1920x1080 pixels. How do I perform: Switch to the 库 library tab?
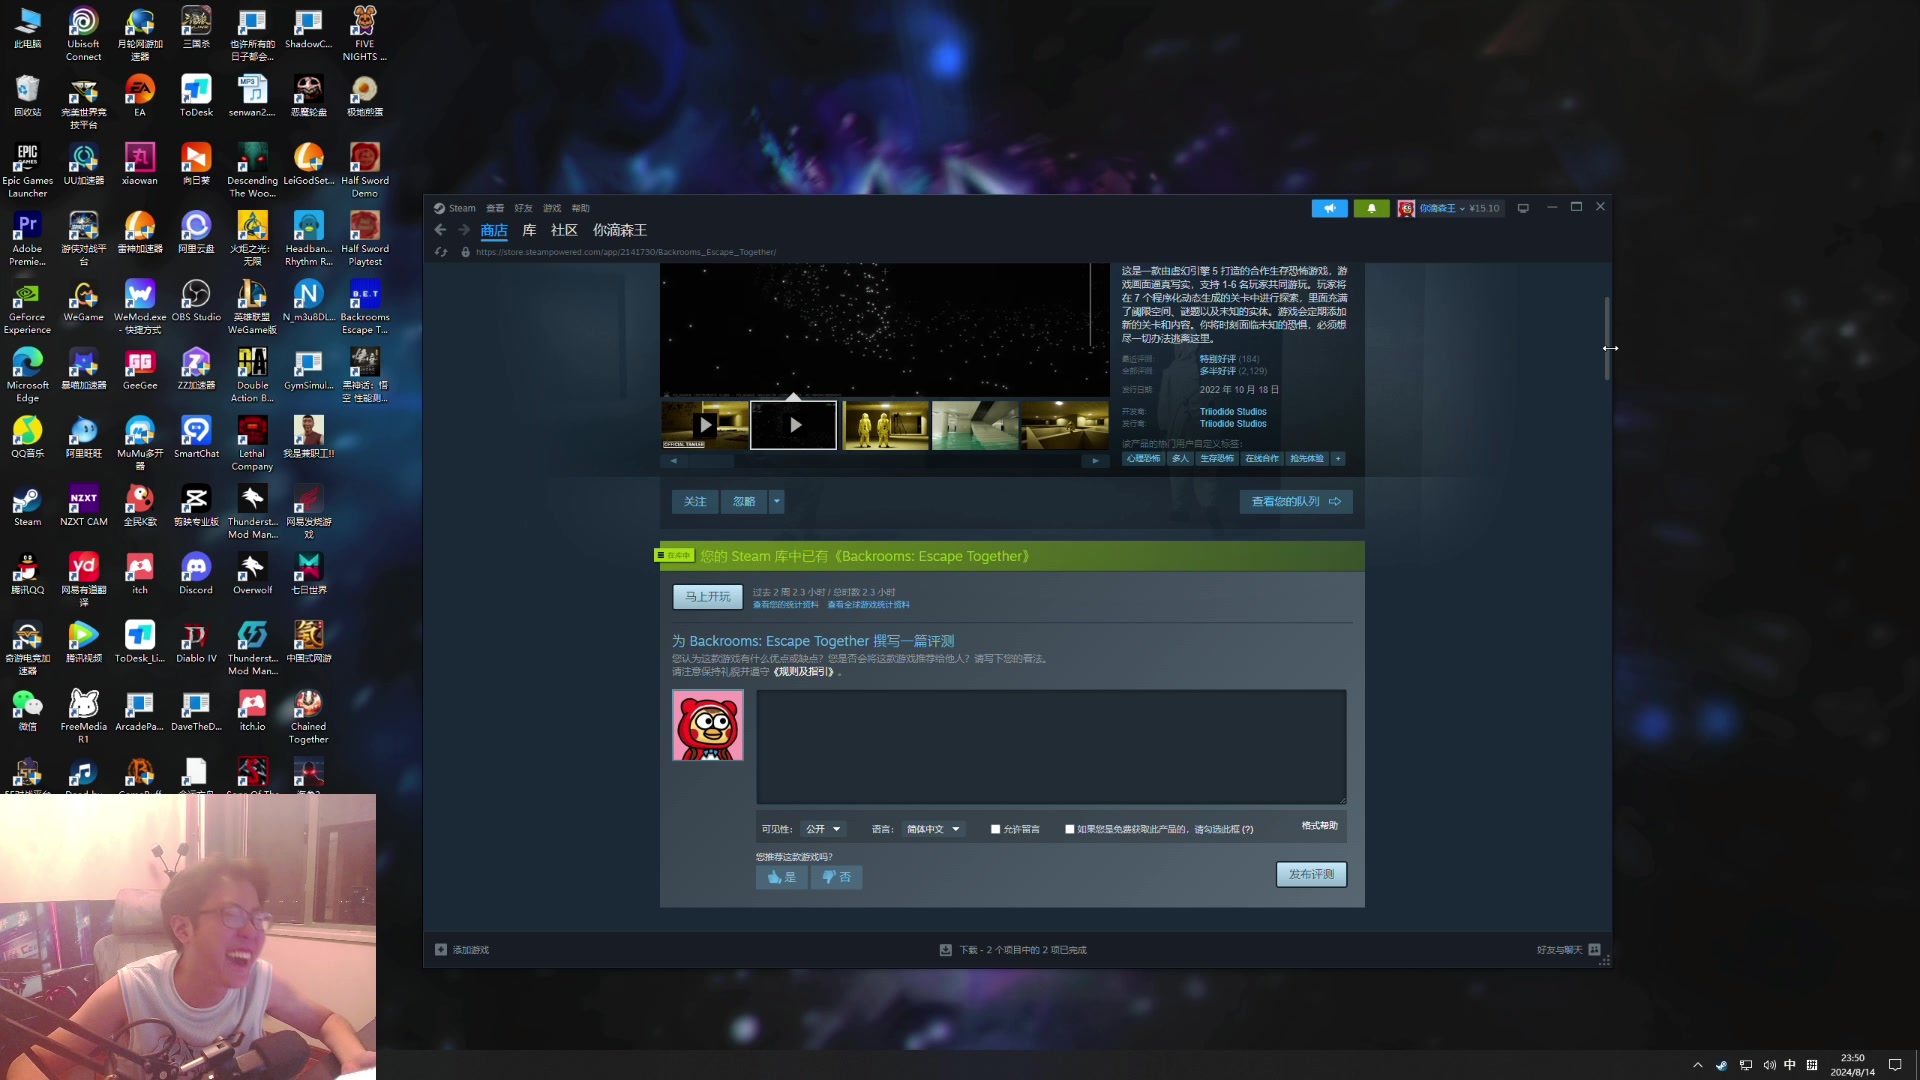(529, 230)
